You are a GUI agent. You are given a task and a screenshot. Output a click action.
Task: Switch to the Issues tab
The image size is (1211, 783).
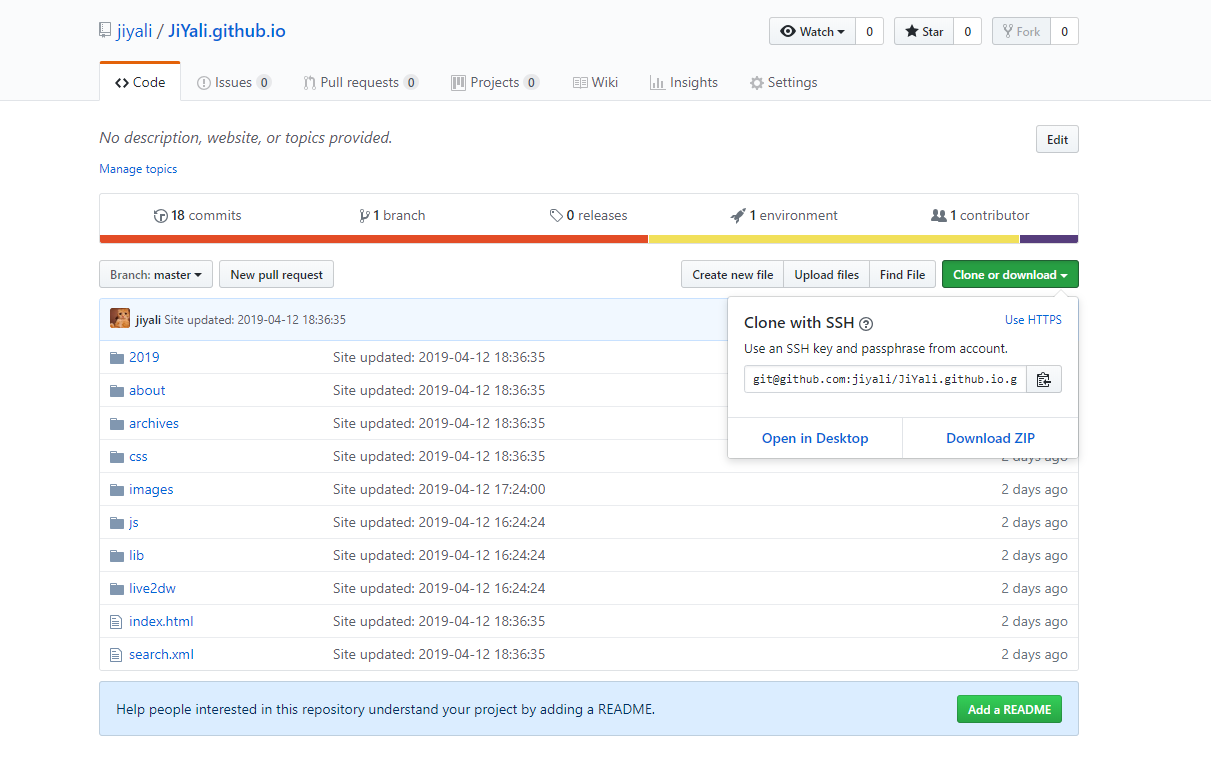pyautogui.click(x=234, y=82)
